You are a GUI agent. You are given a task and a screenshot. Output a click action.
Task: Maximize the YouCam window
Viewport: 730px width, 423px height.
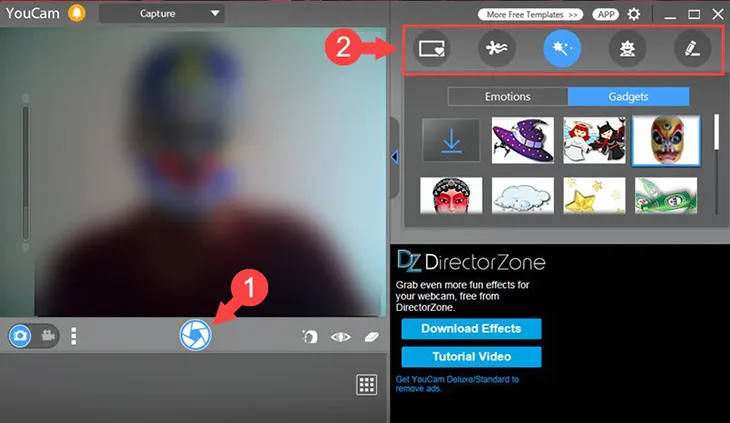tap(694, 14)
